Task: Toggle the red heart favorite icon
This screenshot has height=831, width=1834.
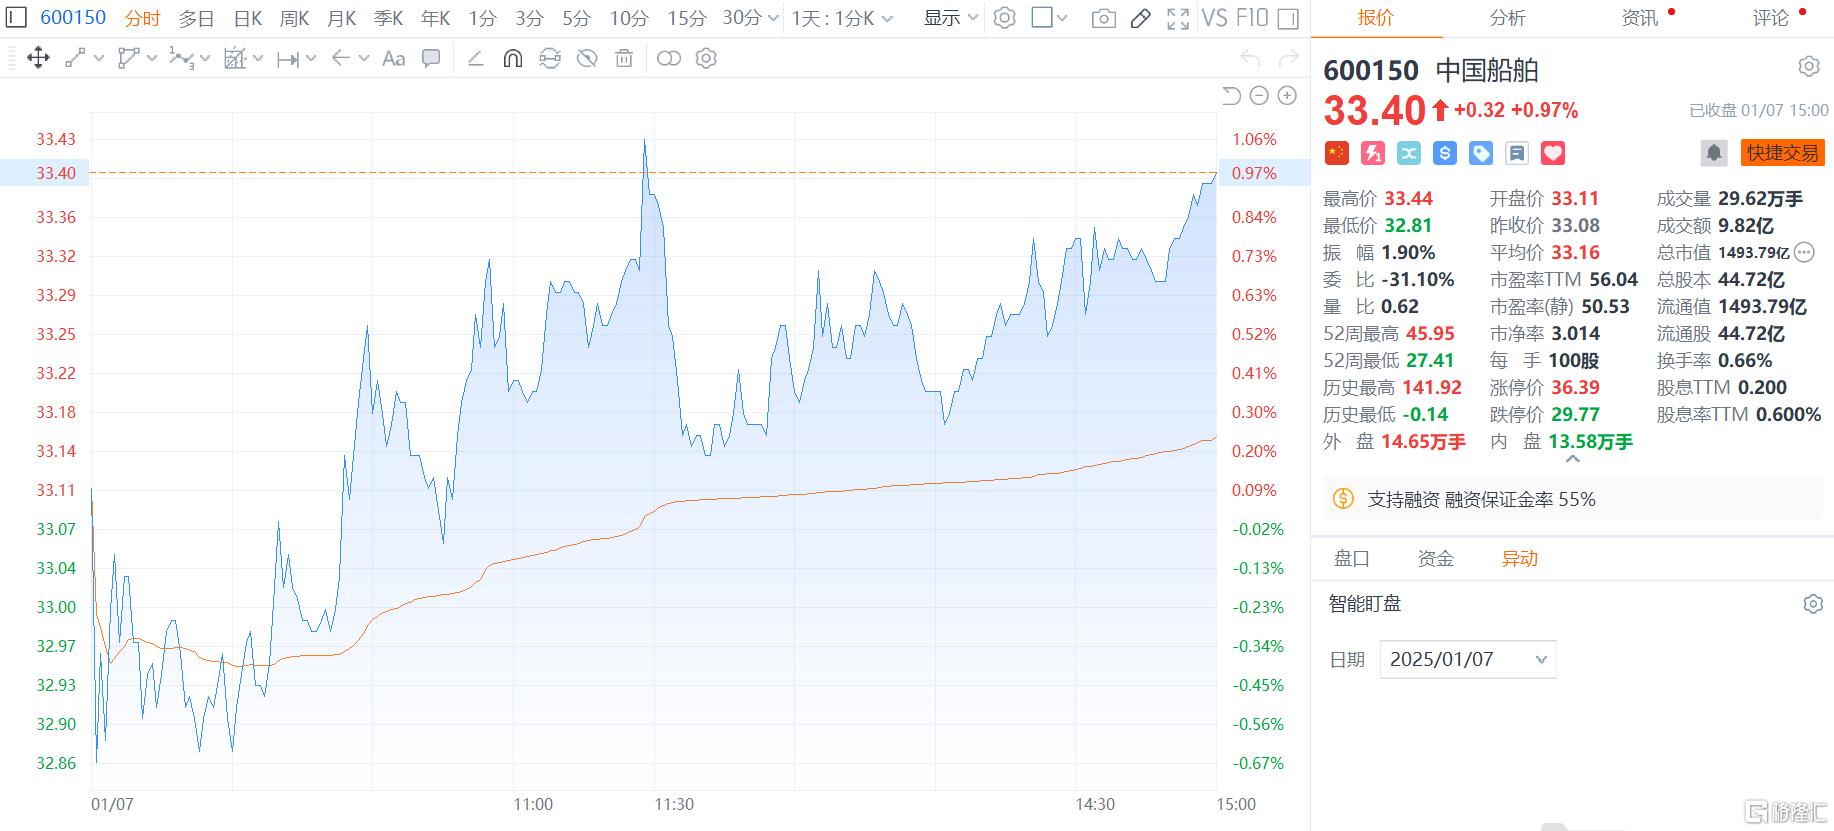Action: click(1553, 153)
